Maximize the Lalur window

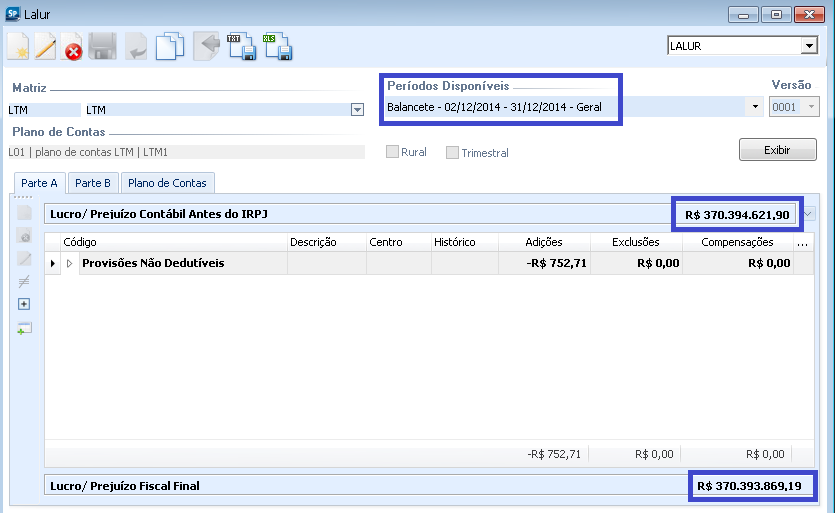pyautogui.click(x=776, y=14)
